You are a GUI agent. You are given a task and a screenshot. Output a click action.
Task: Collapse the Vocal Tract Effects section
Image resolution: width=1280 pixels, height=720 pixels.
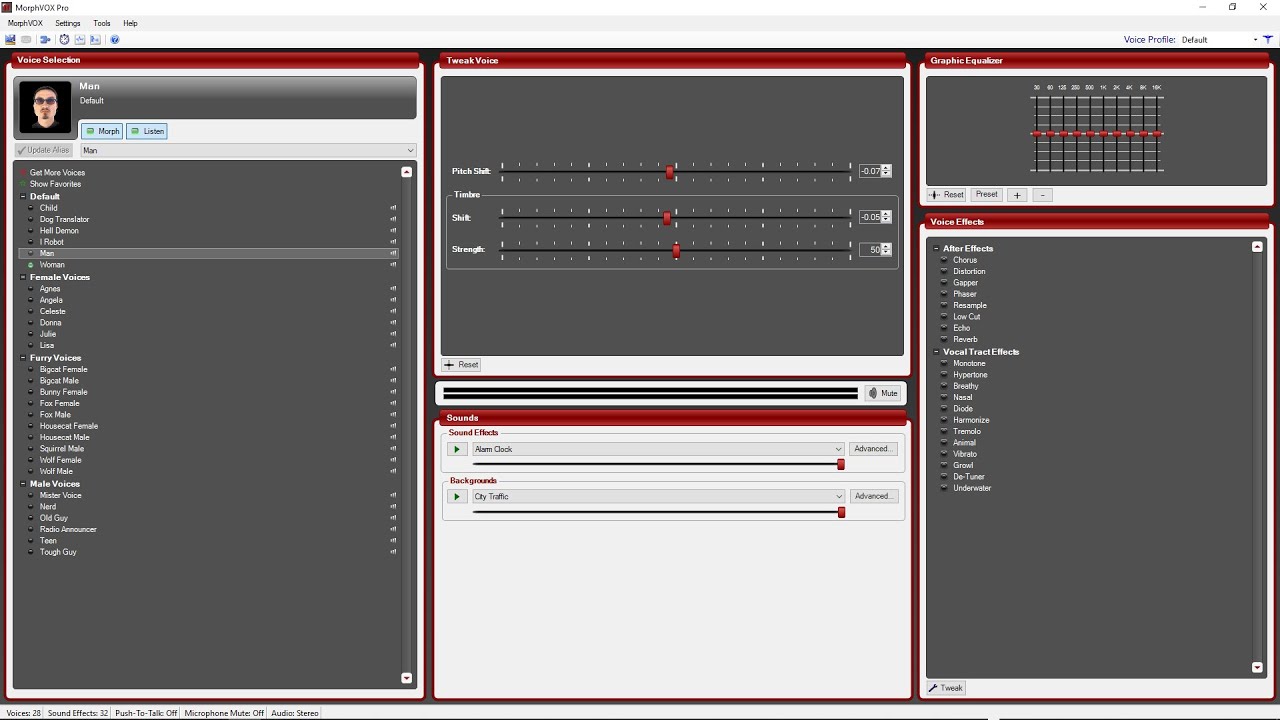click(937, 352)
